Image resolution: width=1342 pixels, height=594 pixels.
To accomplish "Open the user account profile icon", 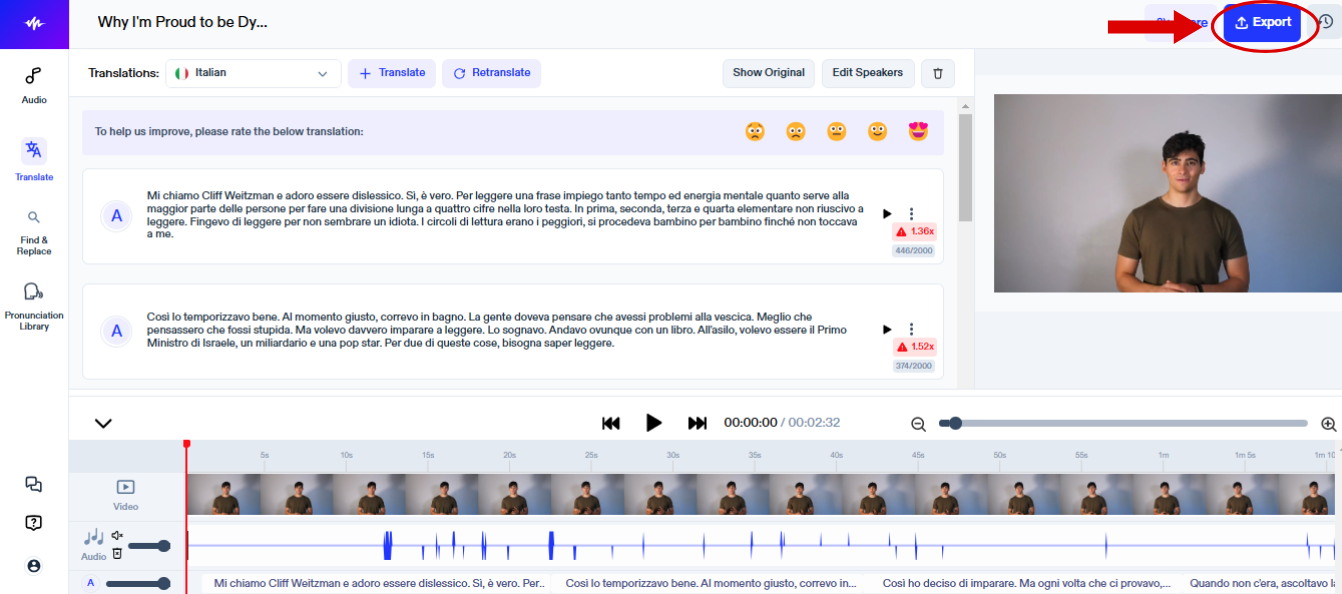I will (x=34, y=565).
